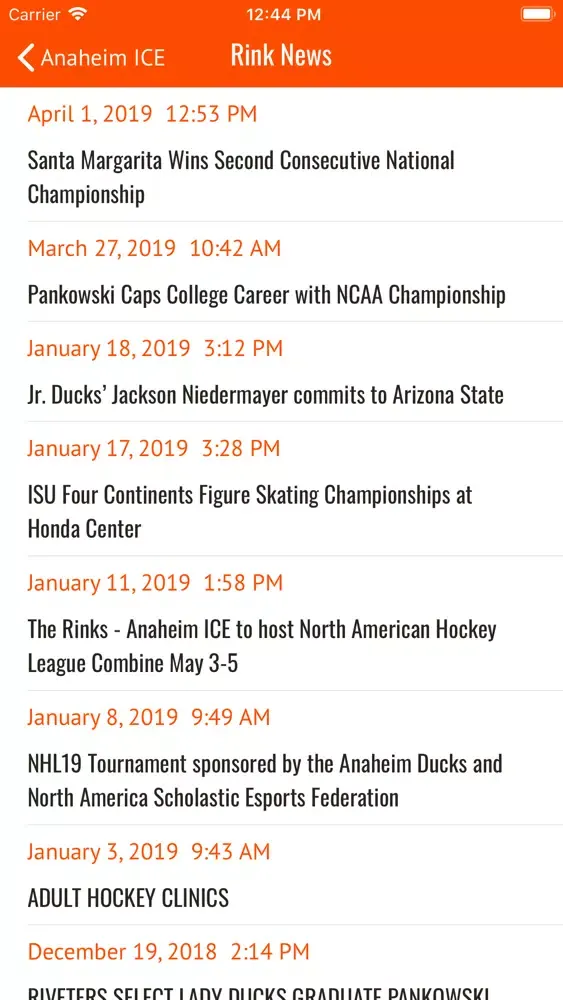Select the January 11, 2019 timestamp
563x1000 pixels.
point(154,582)
